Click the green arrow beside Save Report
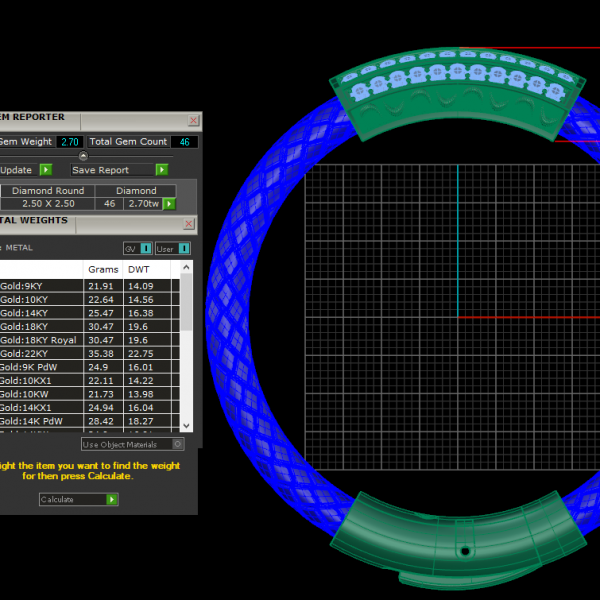Image resolution: width=600 pixels, height=600 pixels. click(161, 170)
